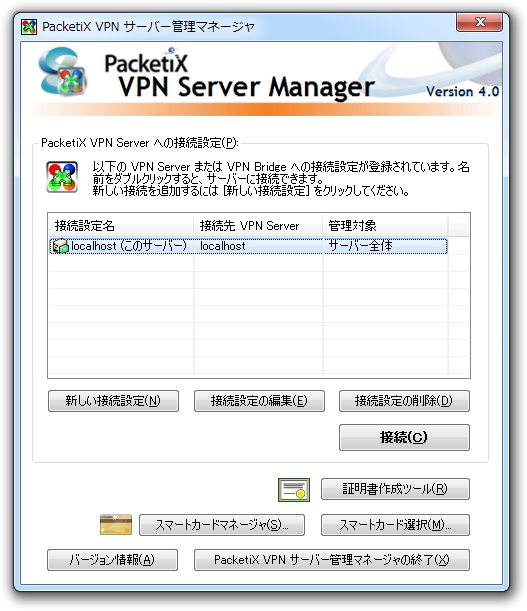Click the connection settings description icon
Image resolution: width=527 pixels, height=611 pixels.
coord(62,177)
